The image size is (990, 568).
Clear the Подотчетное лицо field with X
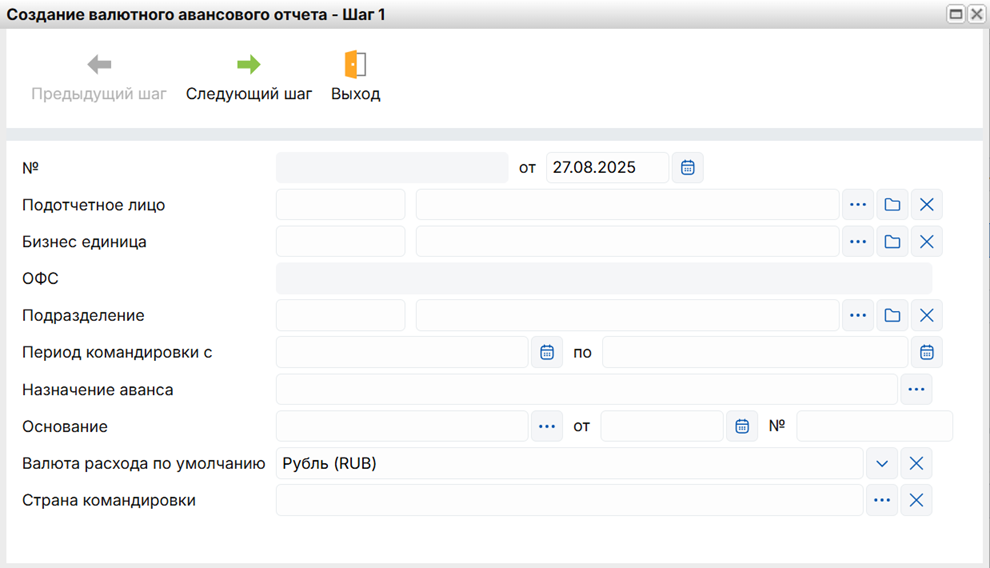926,205
